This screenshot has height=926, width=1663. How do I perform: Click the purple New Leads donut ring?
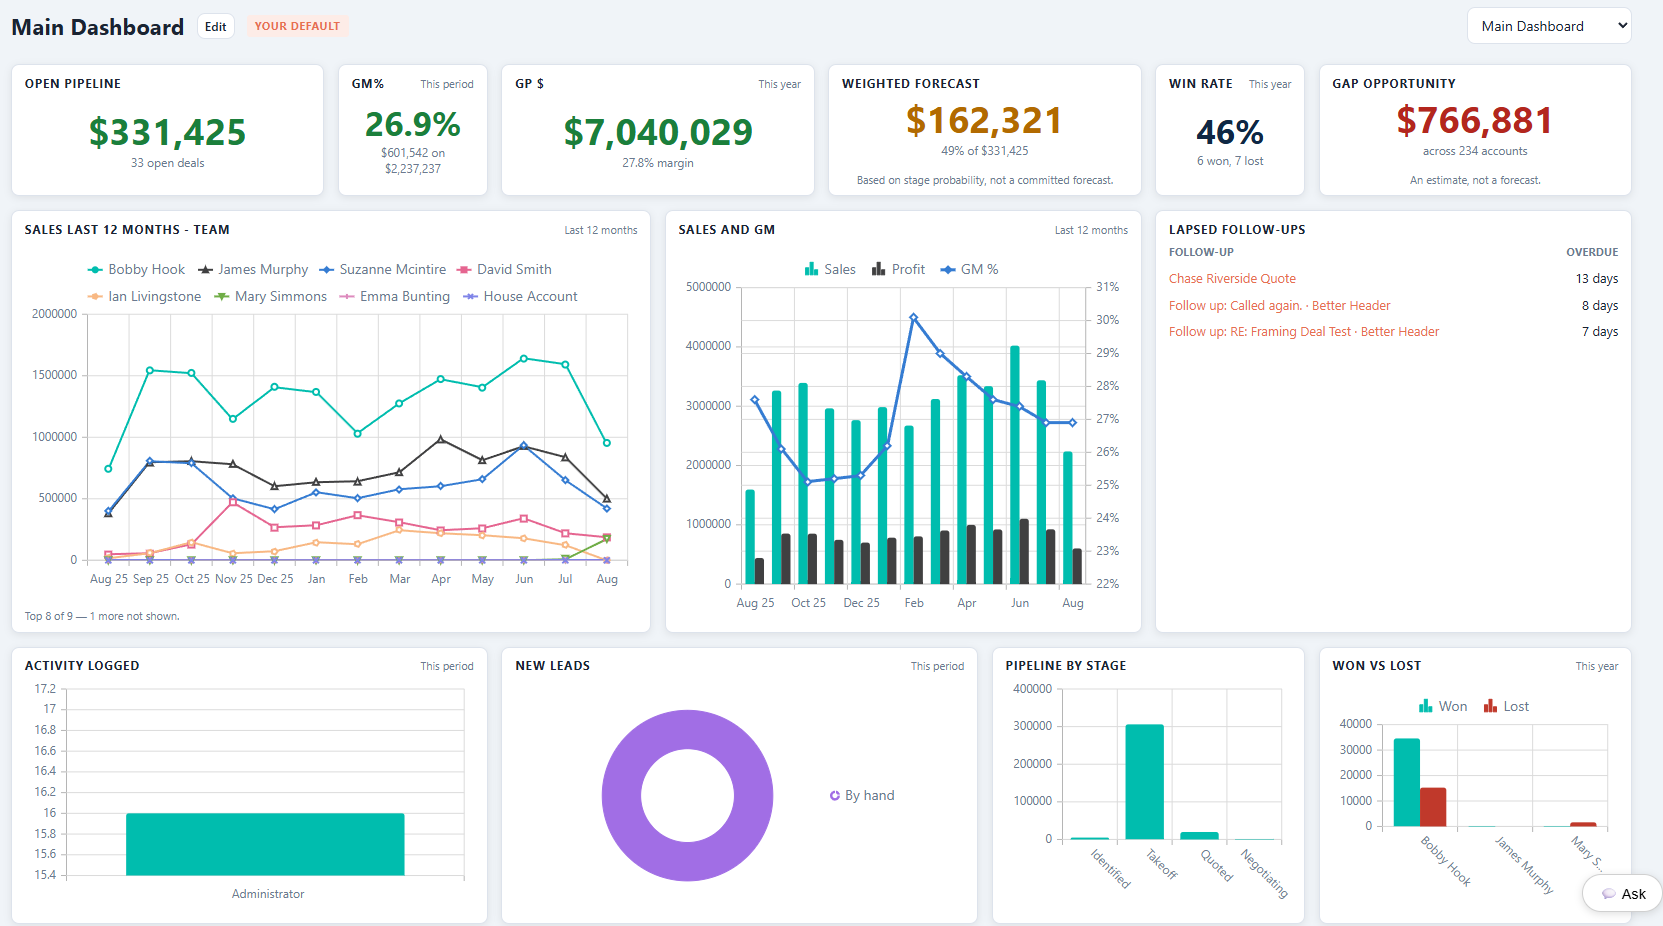687,729
